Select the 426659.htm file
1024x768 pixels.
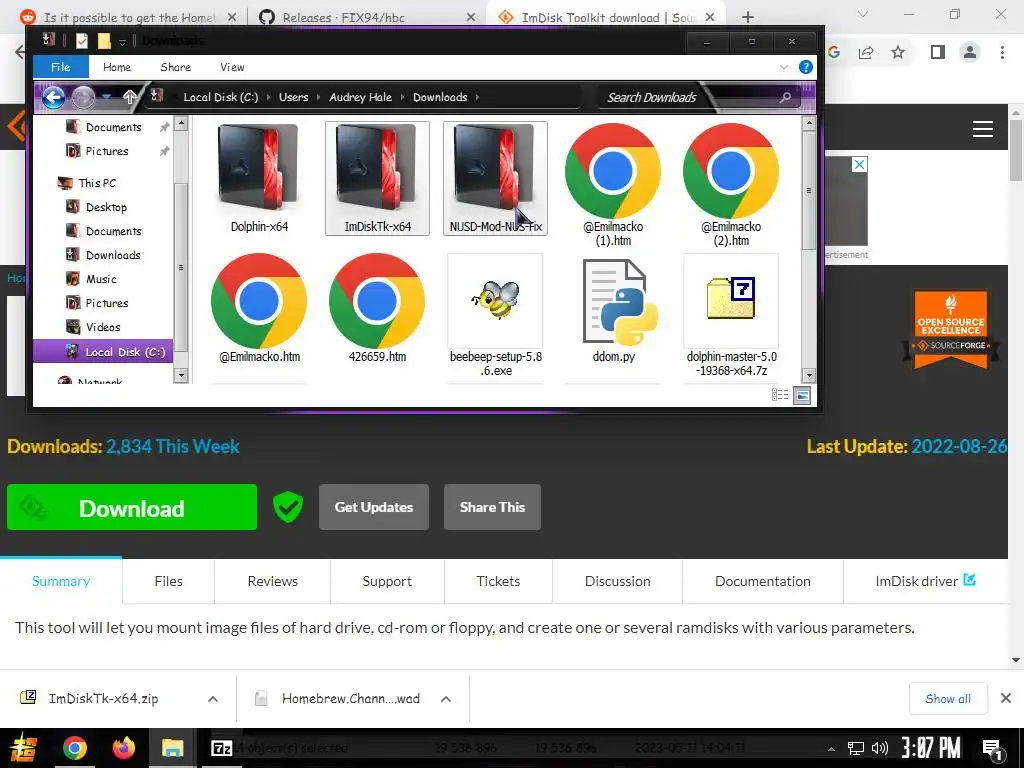377,308
